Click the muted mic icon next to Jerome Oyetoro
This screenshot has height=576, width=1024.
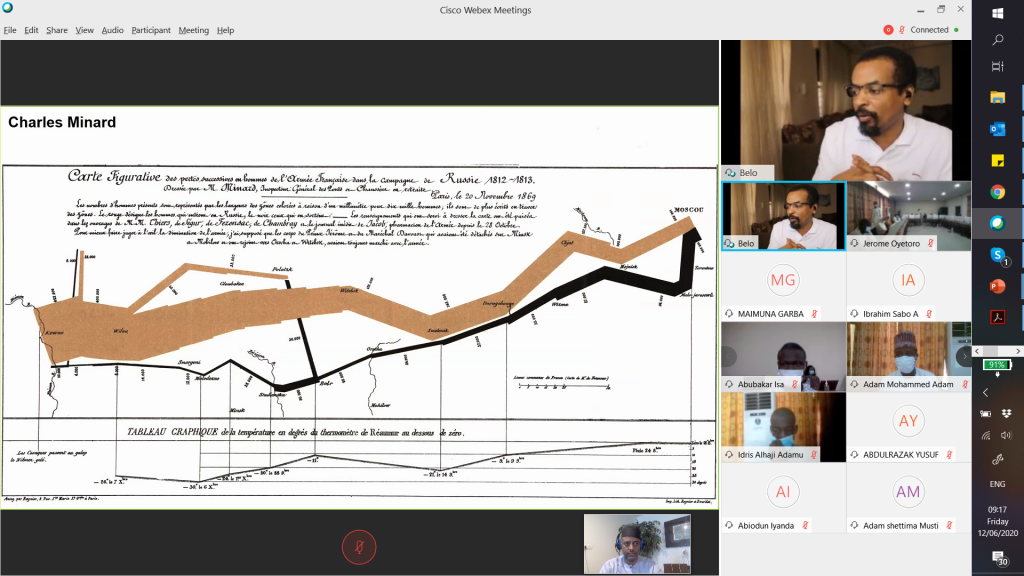tap(931, 244)
